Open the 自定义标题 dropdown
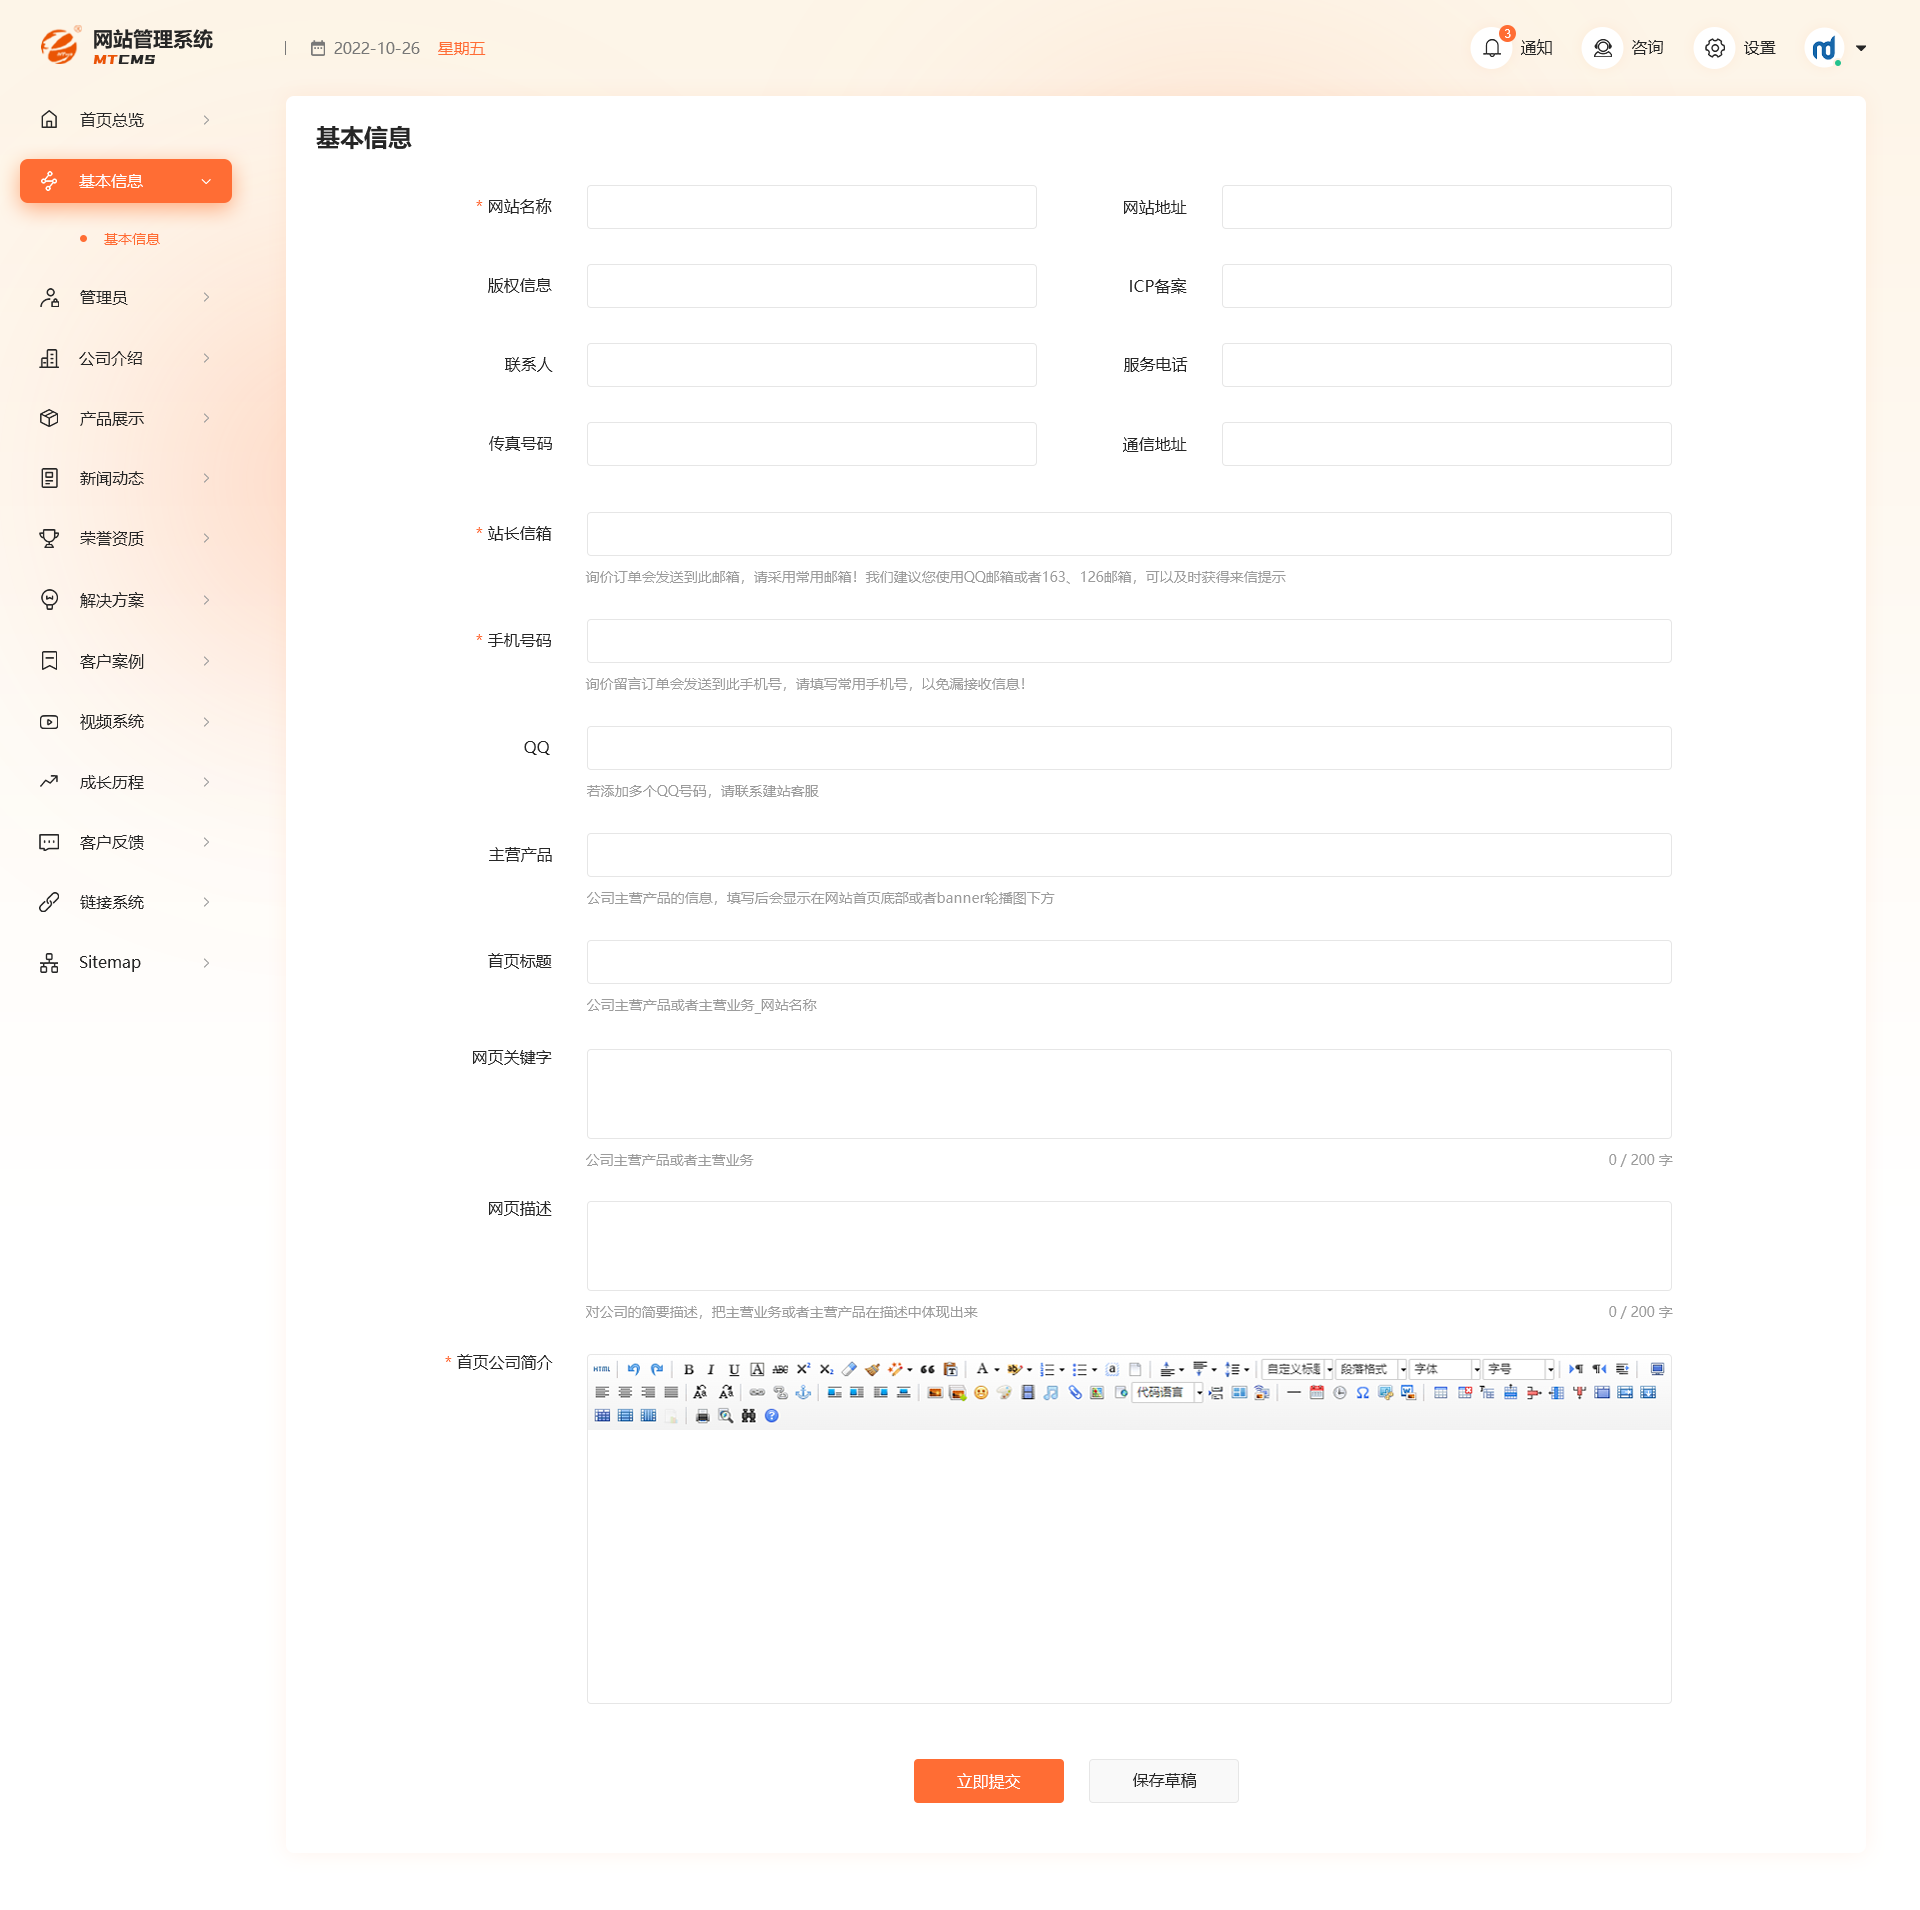Viewport: 1920px width, 1910px height. pos(1298,1369)
